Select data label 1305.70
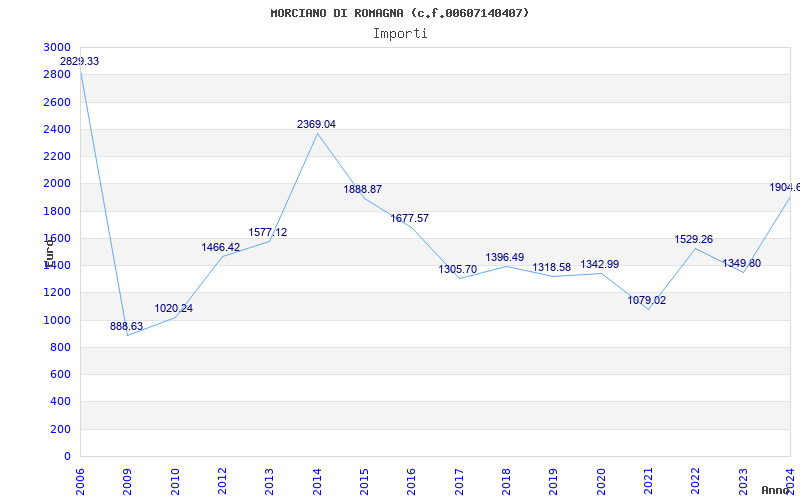 pos(458,269)
